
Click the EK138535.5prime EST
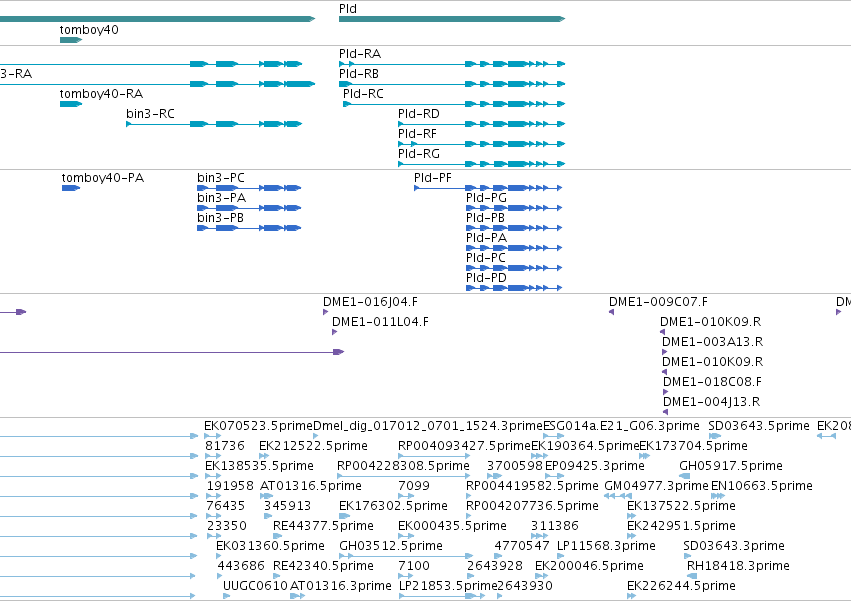click(213, 476)
